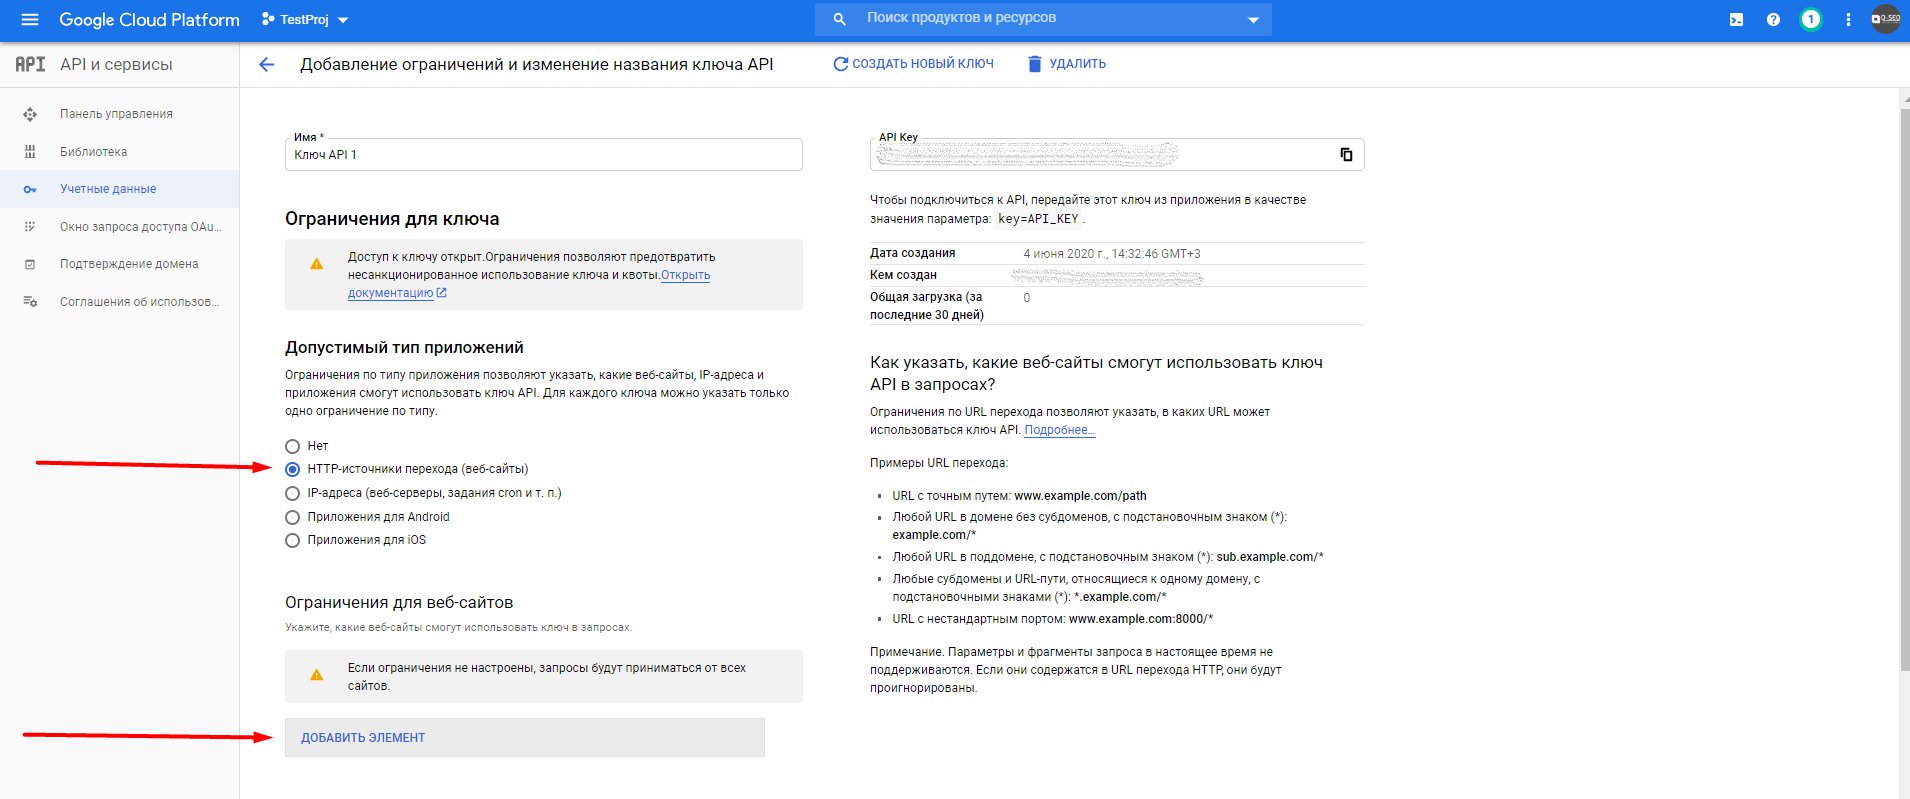This screenshot has height=799, width=1910.
Task: Click the back arrow icon
Action: tap(266, 65)
